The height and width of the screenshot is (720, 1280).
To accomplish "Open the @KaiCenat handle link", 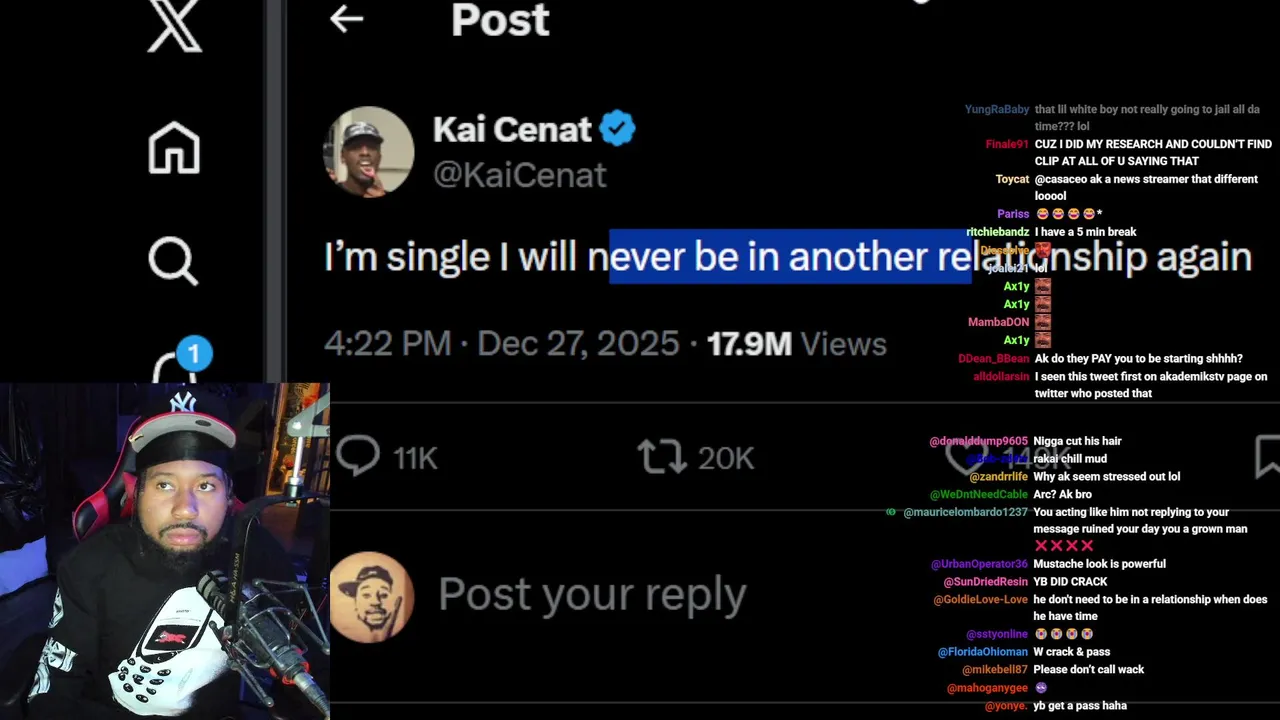I will click(519, 175).
